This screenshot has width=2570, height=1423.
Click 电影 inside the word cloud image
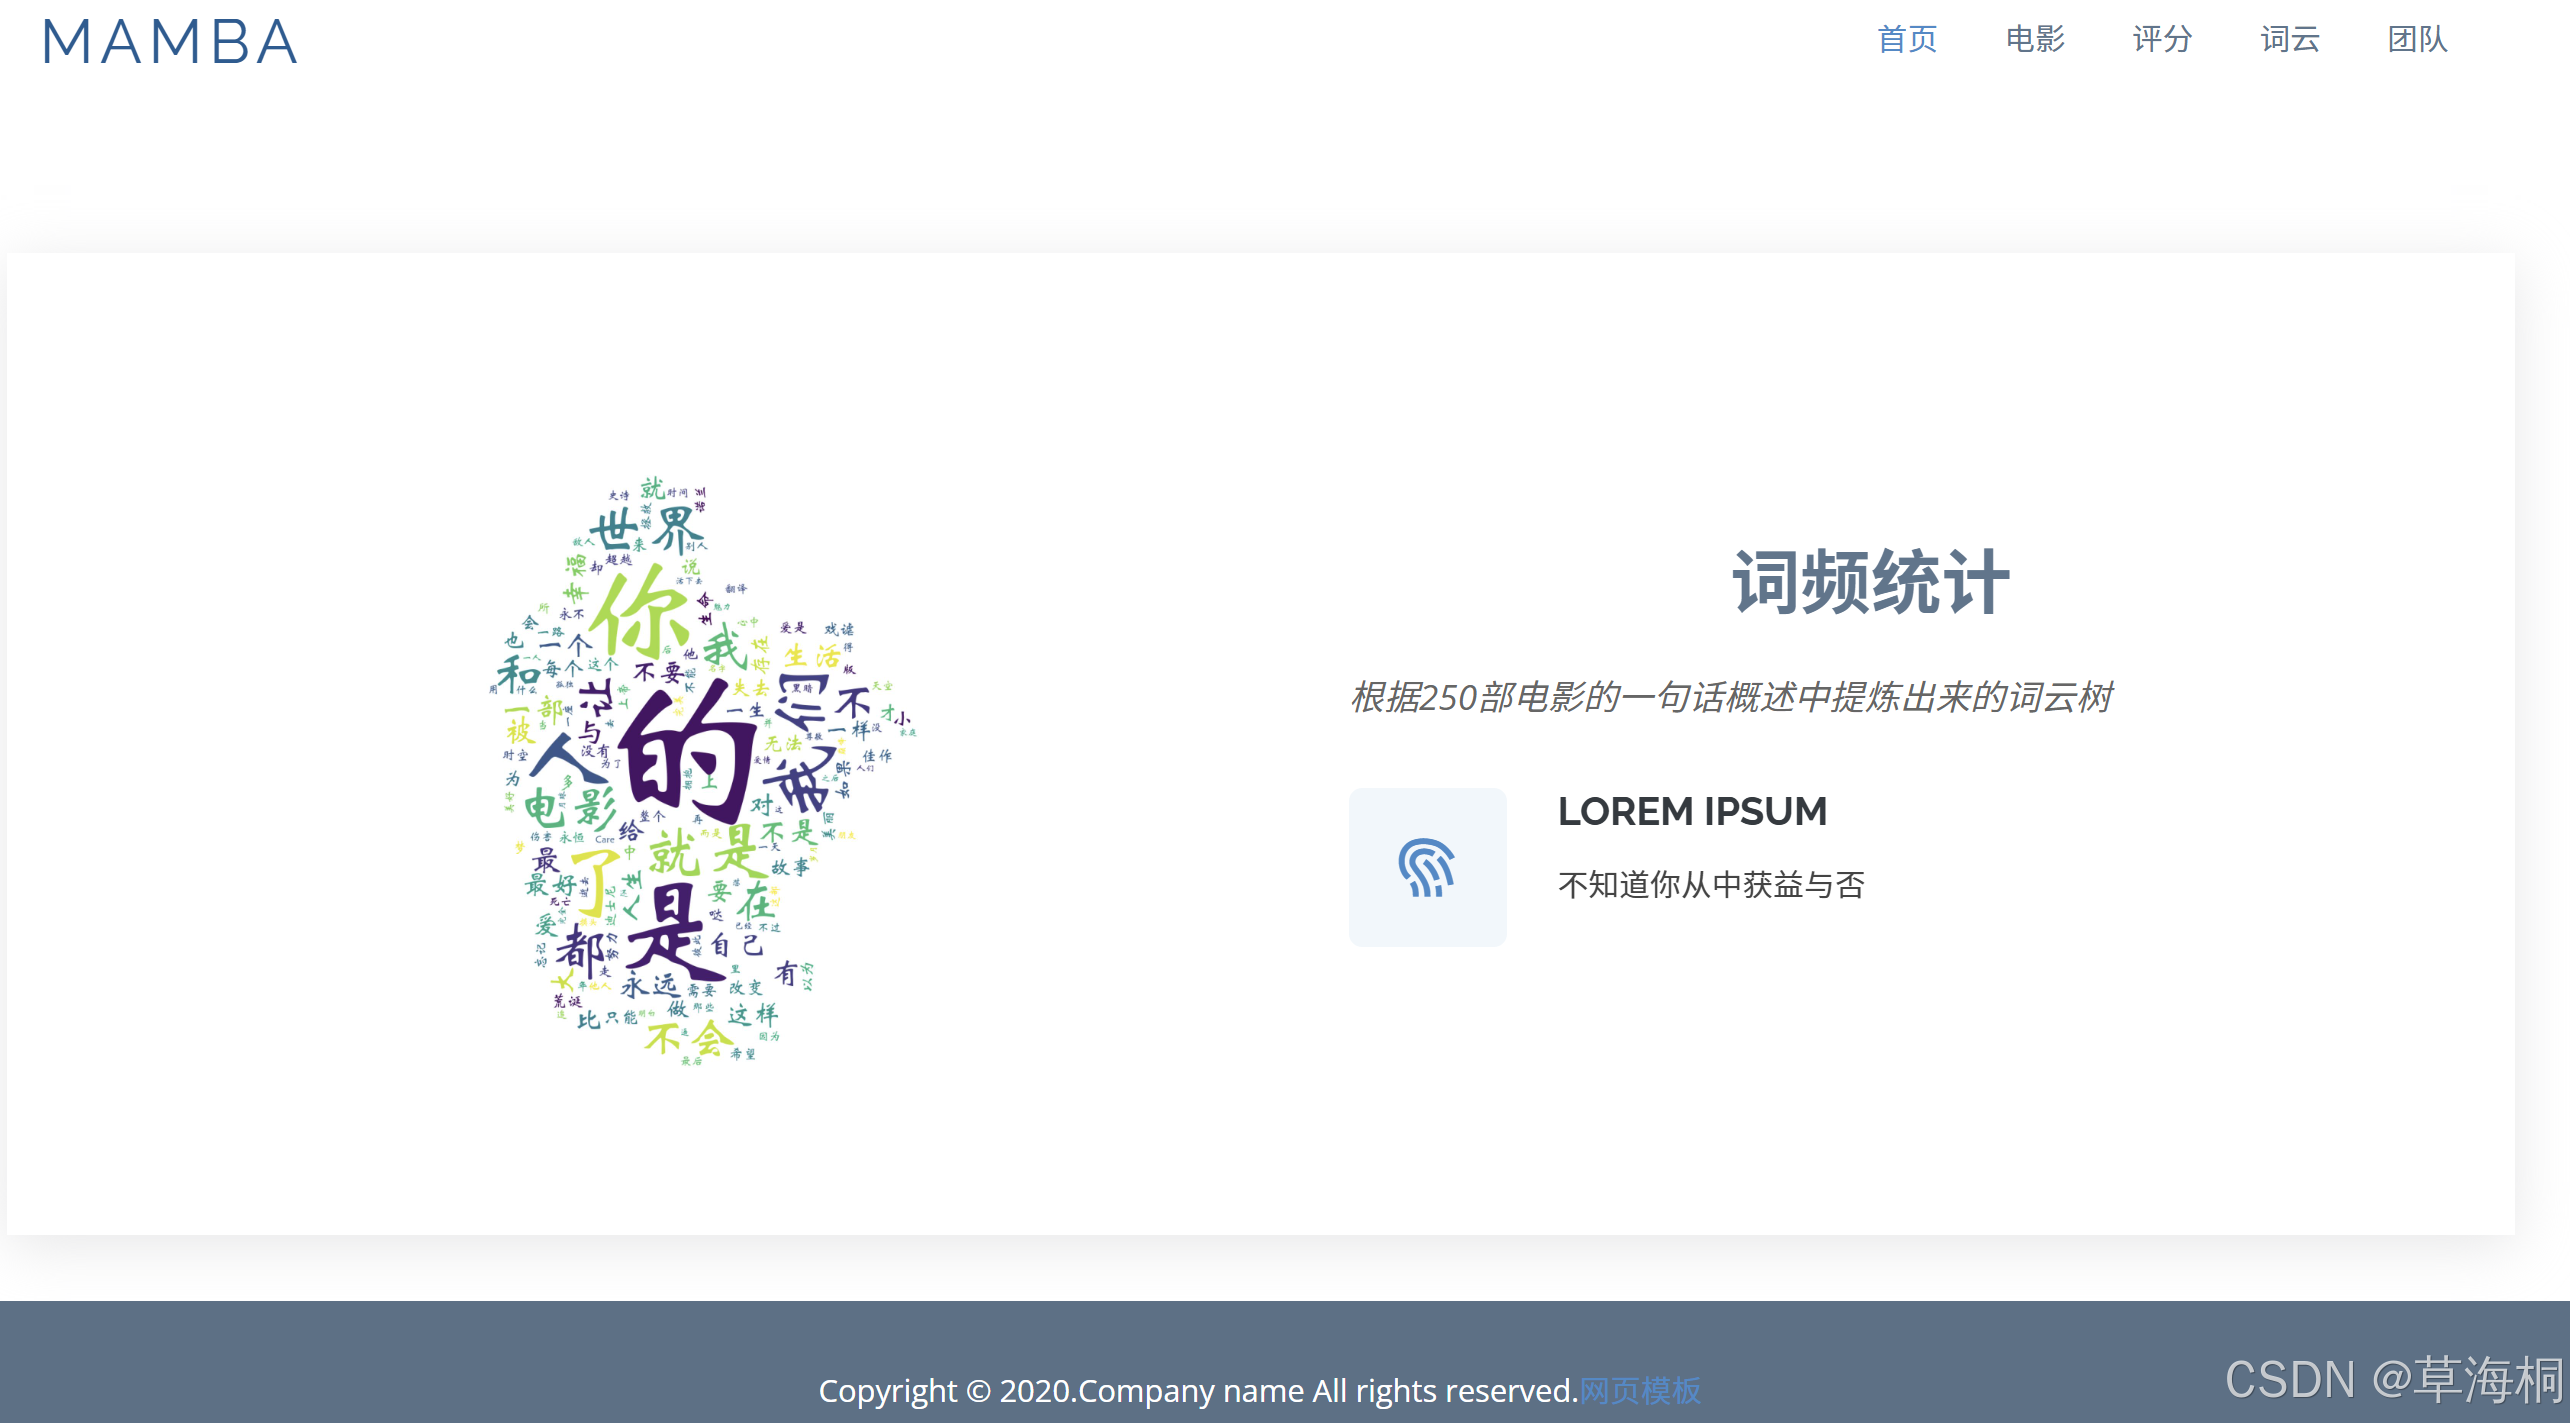tap(570, 806)
